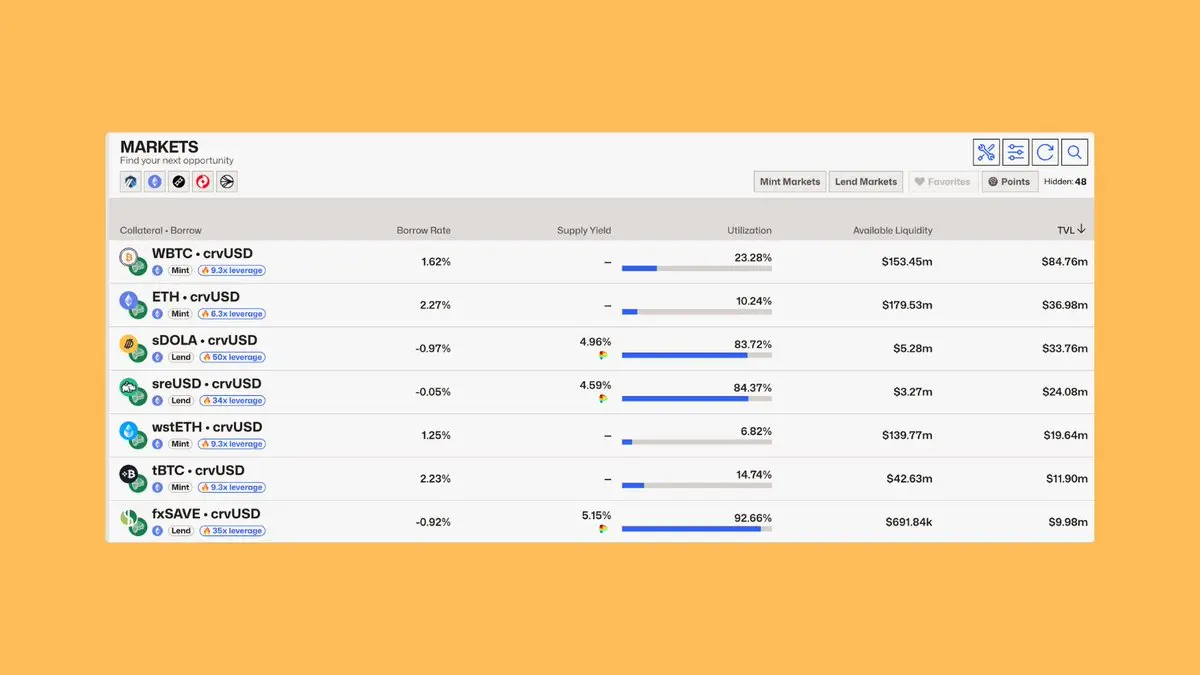
Task: Open the wstETH • crvUSD market
Action: 207,427
